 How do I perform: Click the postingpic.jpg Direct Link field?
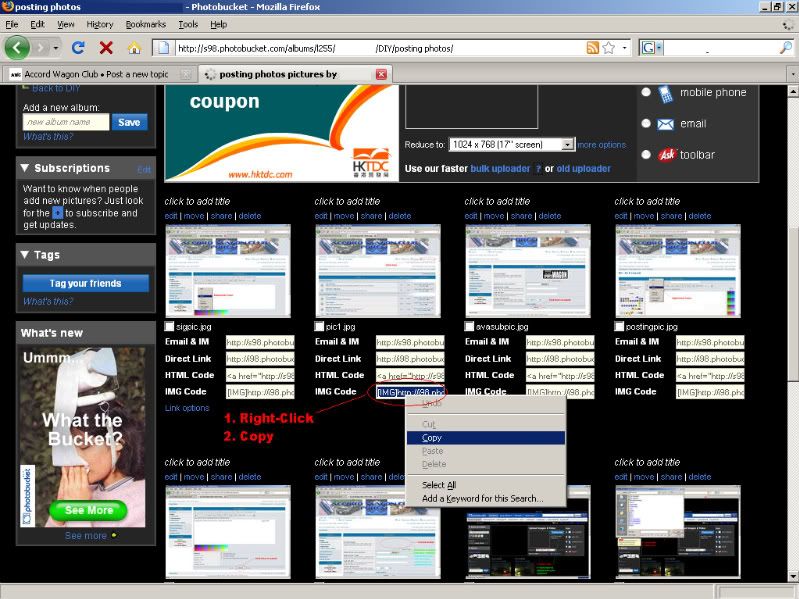coord(710,359)
